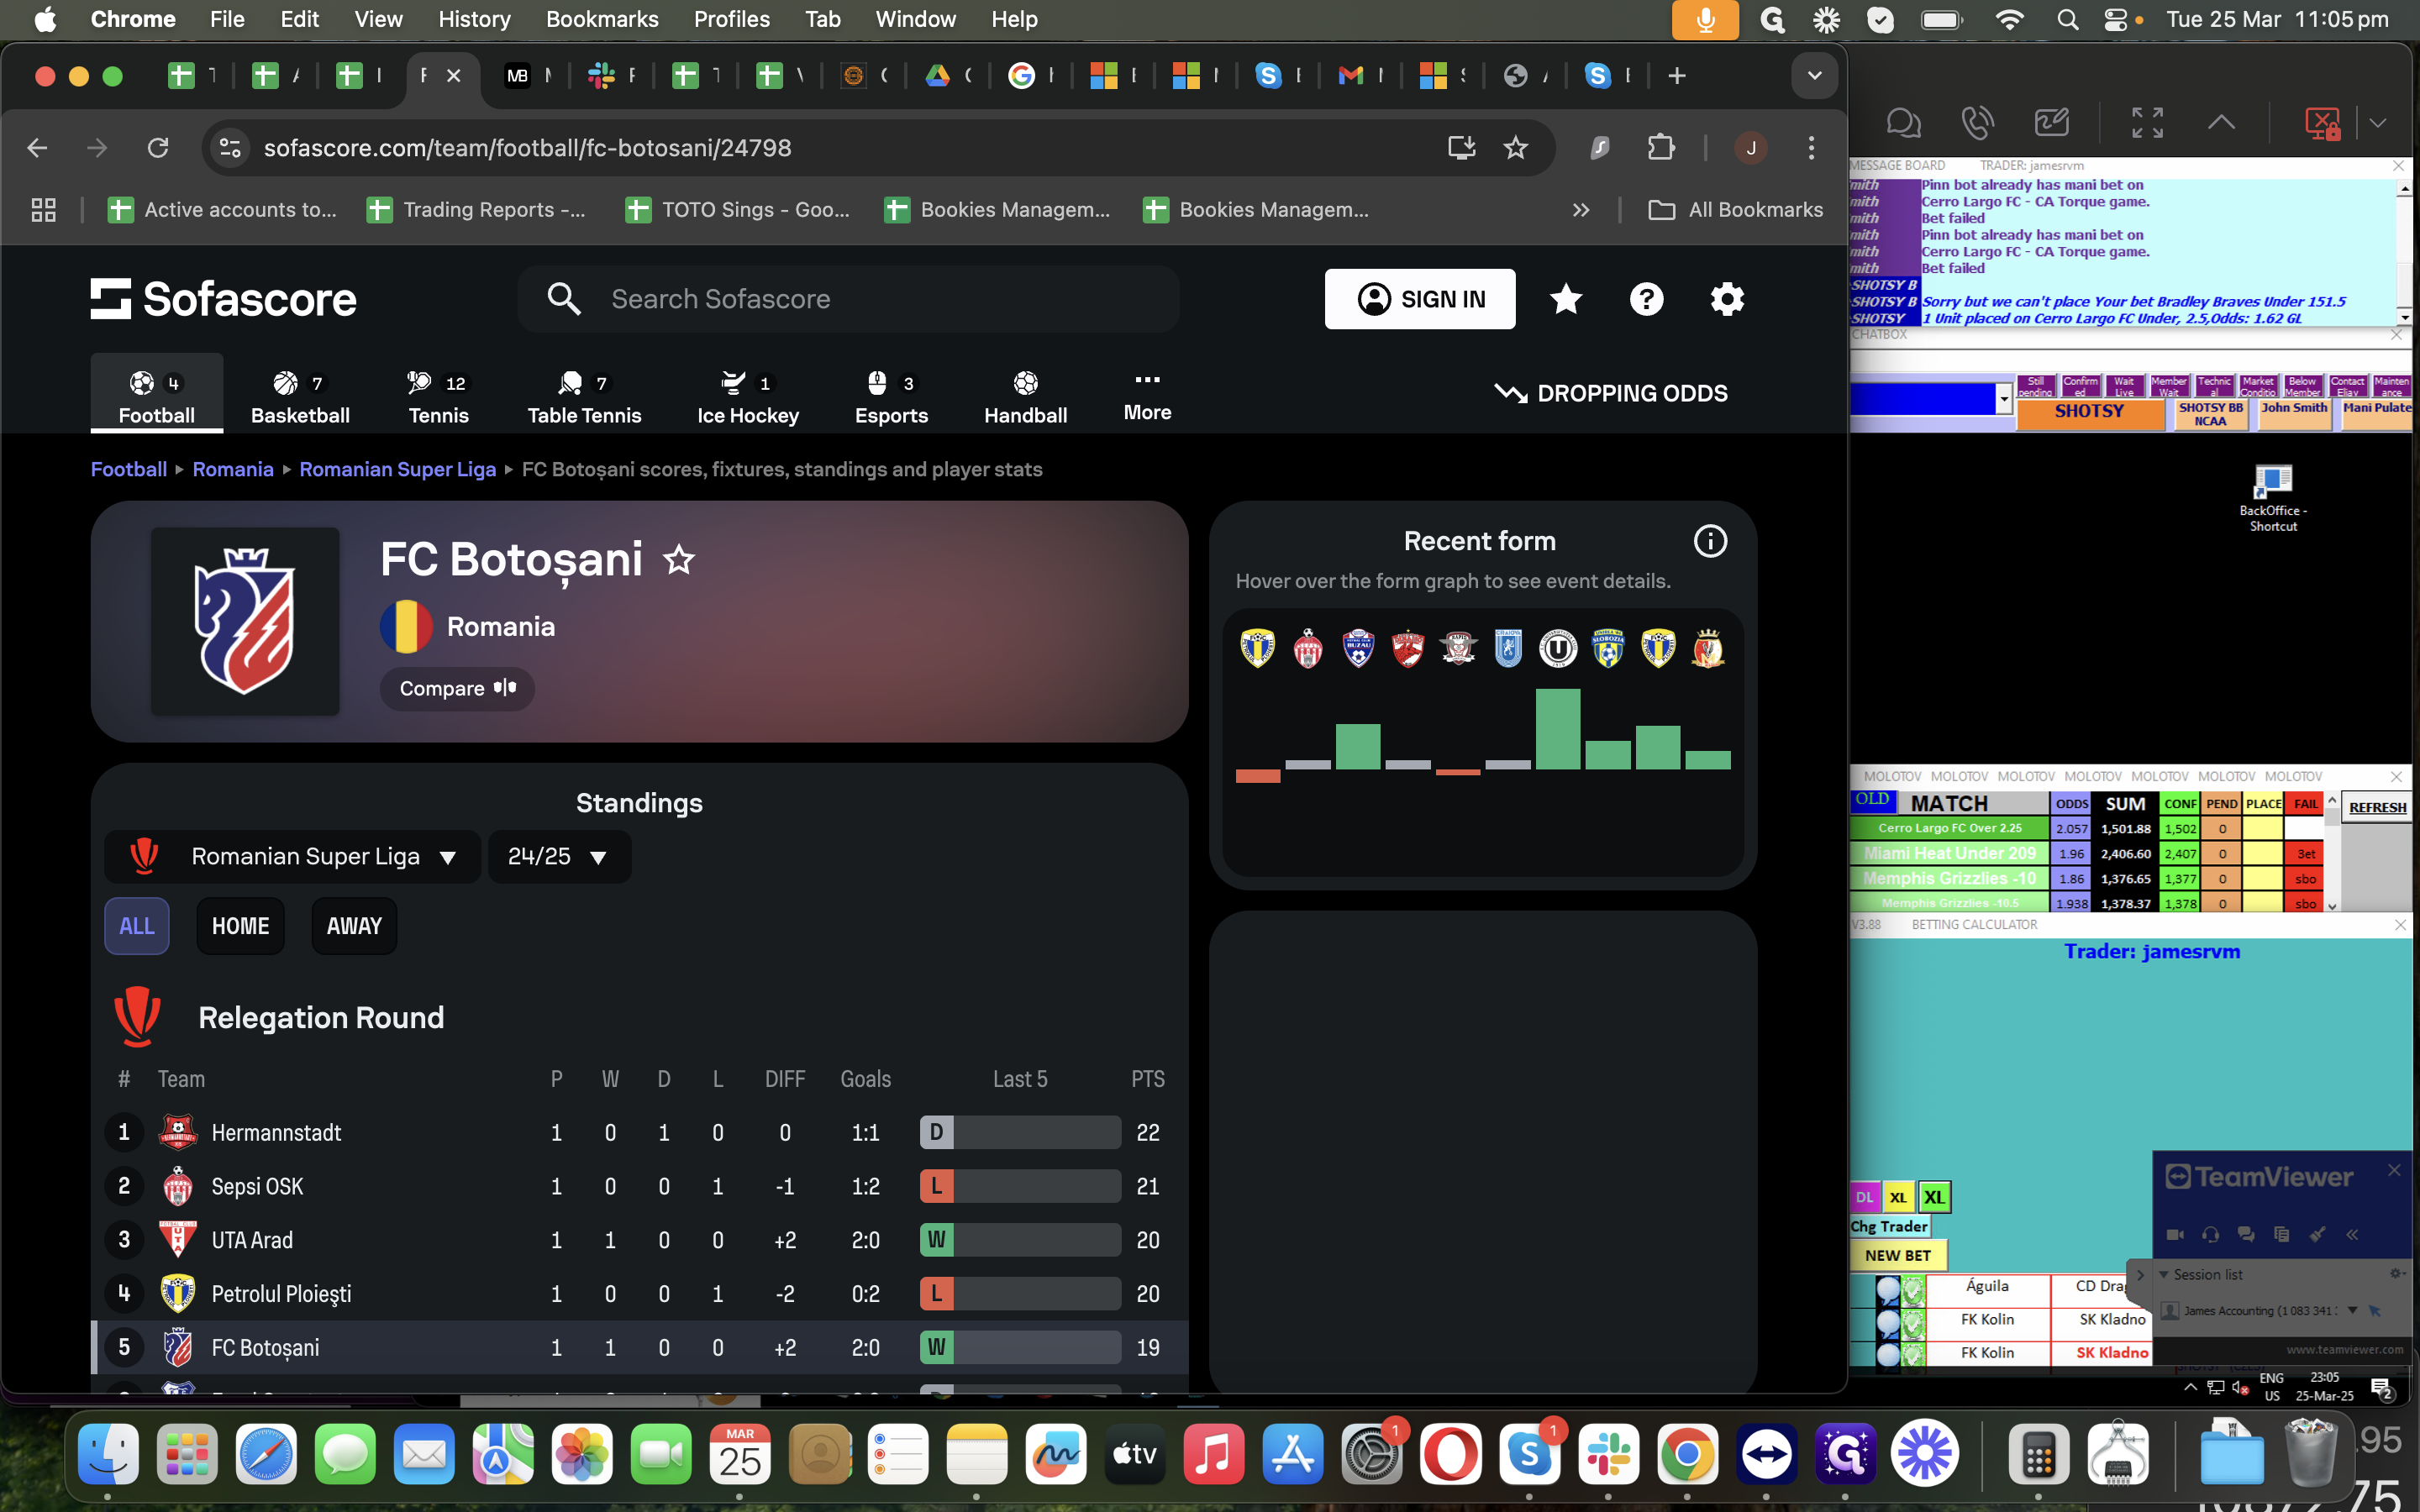Click the FC Botoșani team crest
2420x1512 pixels.
pos(245,621)
